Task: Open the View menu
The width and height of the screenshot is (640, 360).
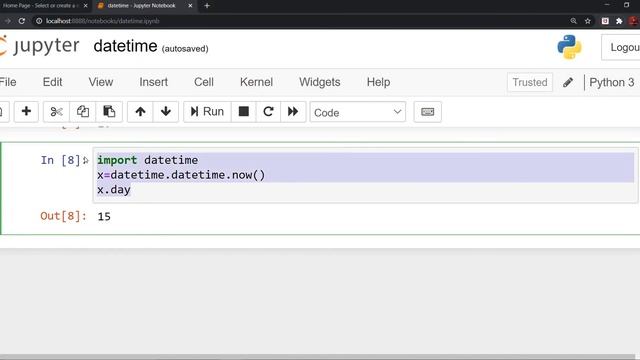Action: click(x=100, y=82)
